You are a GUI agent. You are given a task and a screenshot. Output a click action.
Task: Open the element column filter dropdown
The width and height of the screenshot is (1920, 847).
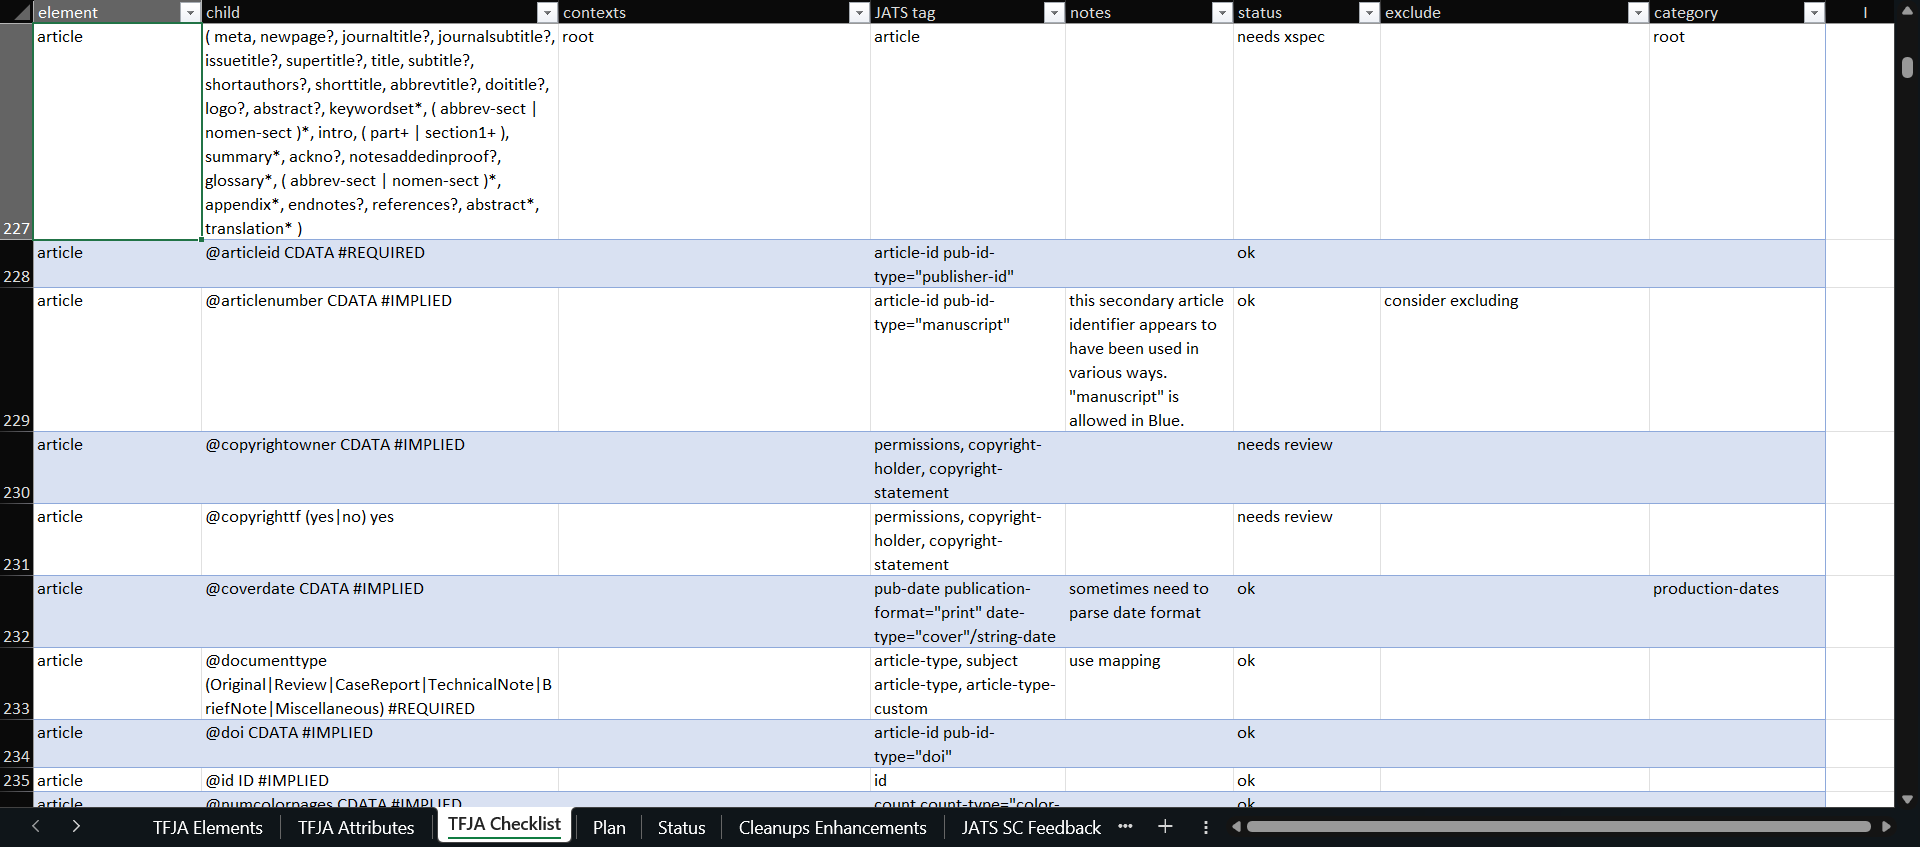click(189, 13)
